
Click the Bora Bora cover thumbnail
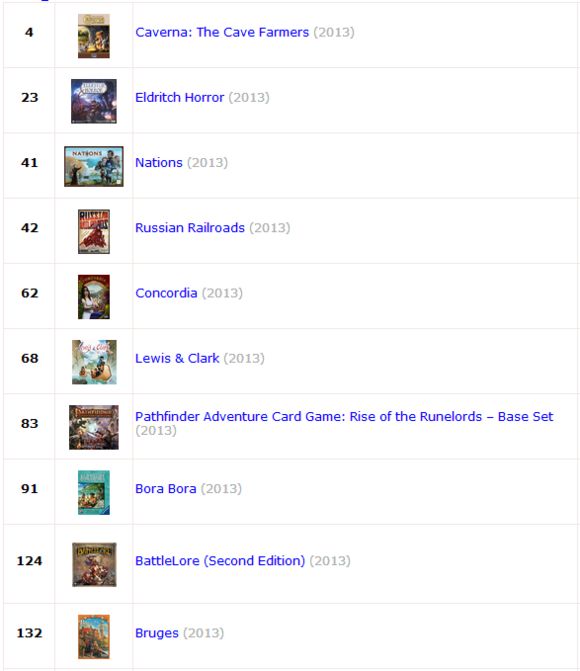point(94,493)
